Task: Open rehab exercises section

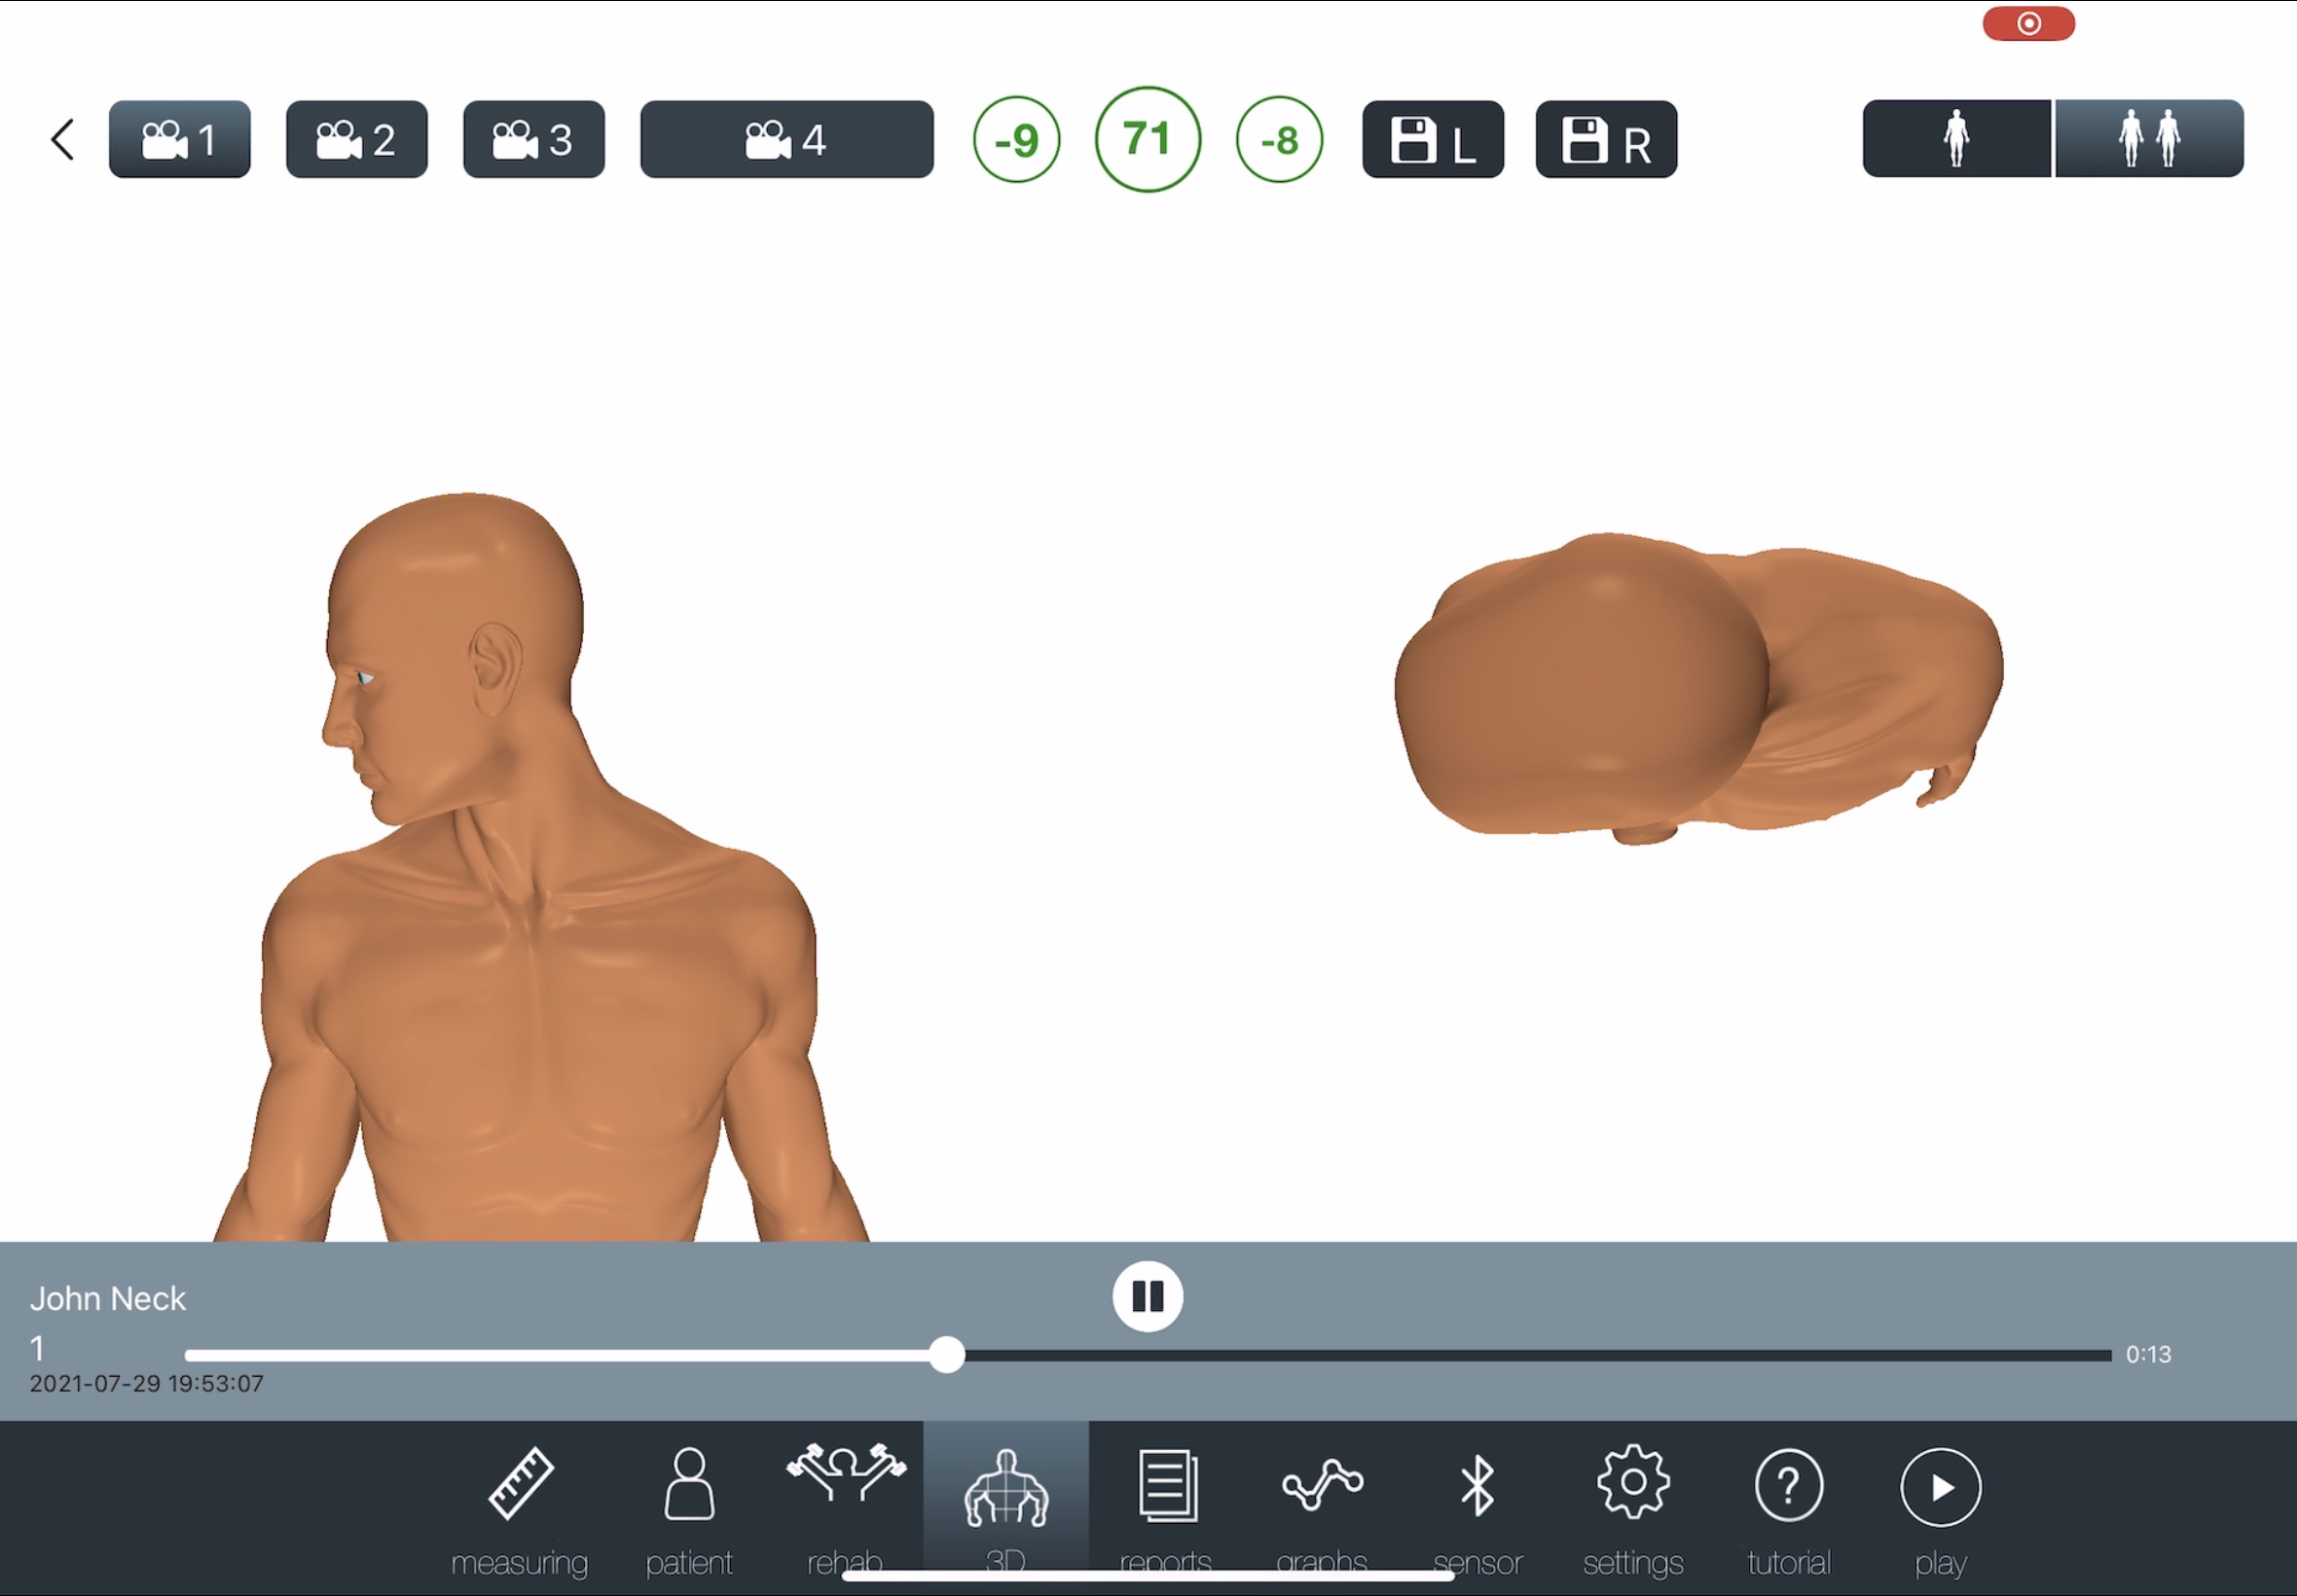Action: coord(845,1505)
